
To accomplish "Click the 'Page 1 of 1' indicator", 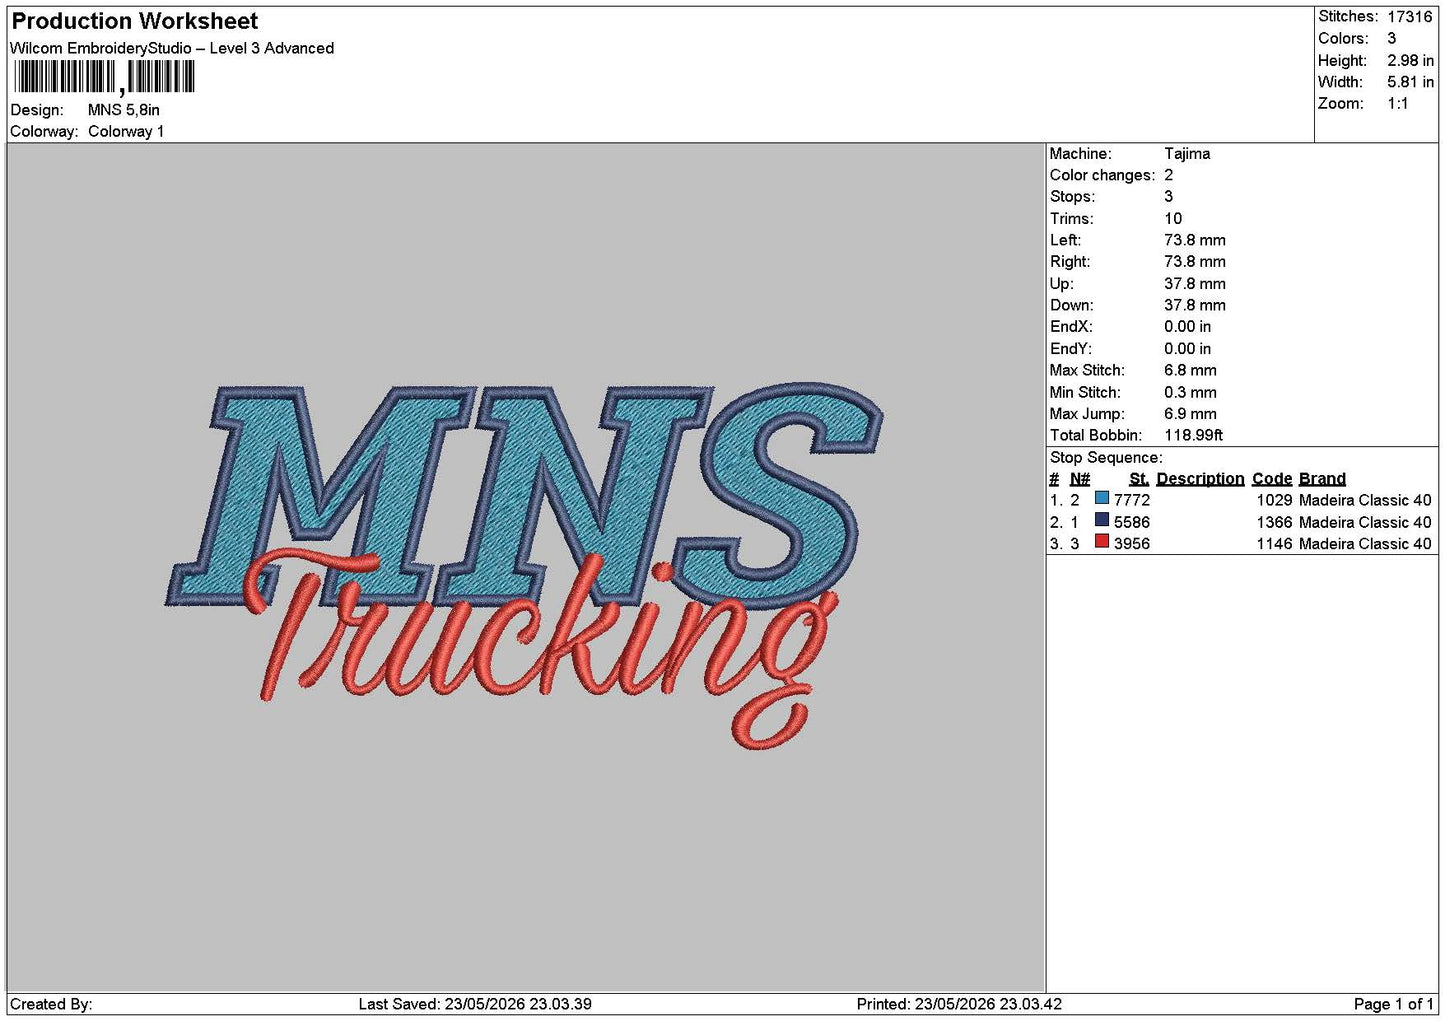I will coord(1393,1004).
